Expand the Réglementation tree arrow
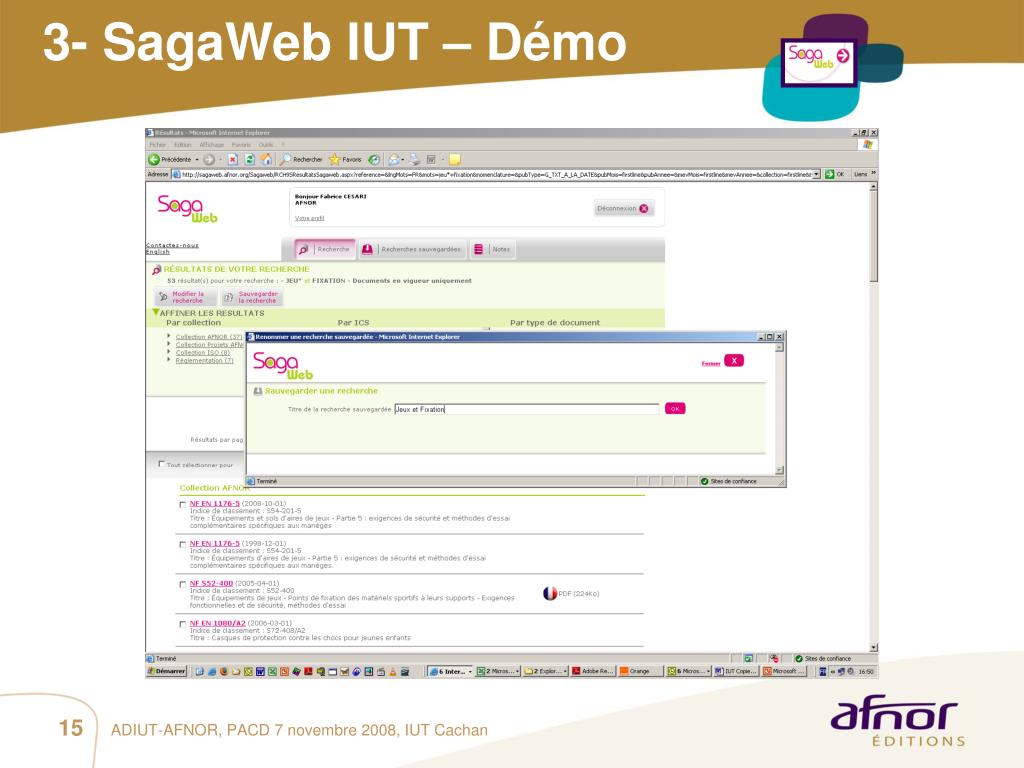 tap(169, 360)
